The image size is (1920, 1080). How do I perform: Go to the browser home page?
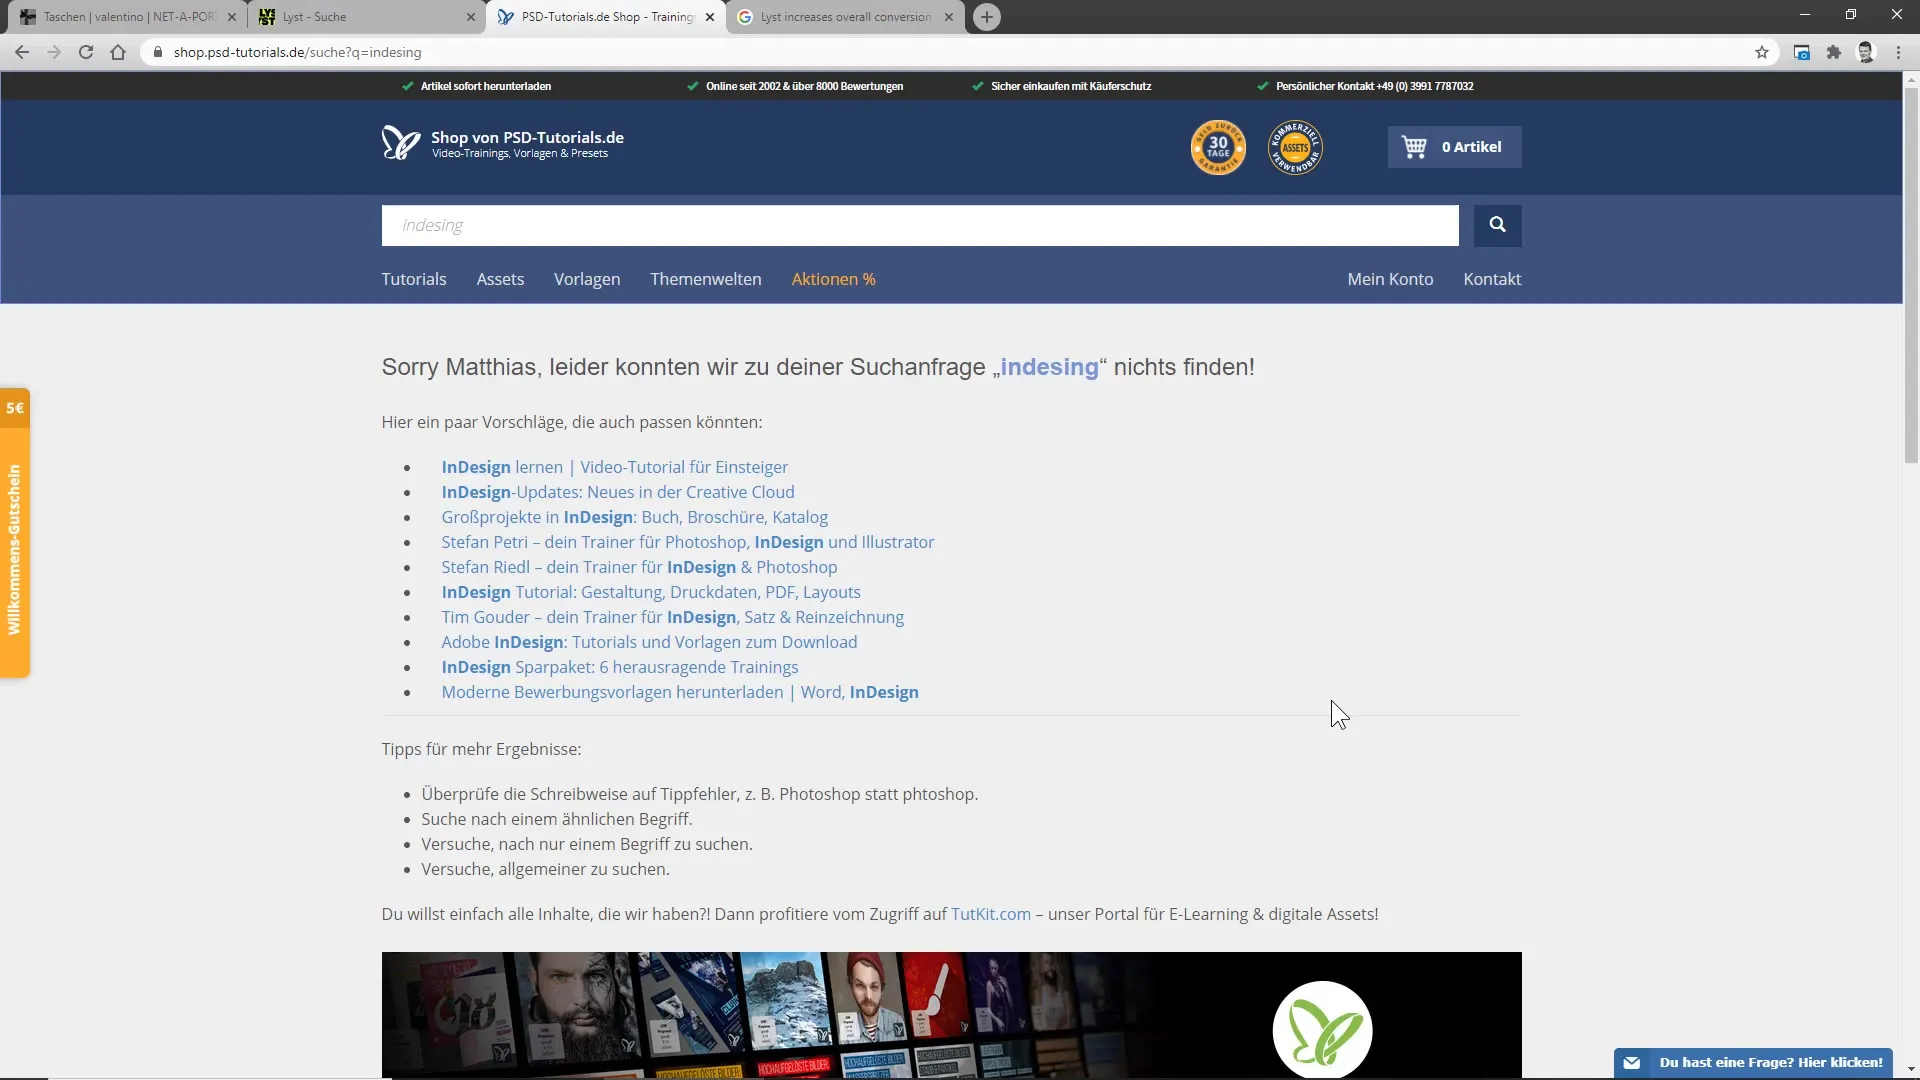(118, 52)
